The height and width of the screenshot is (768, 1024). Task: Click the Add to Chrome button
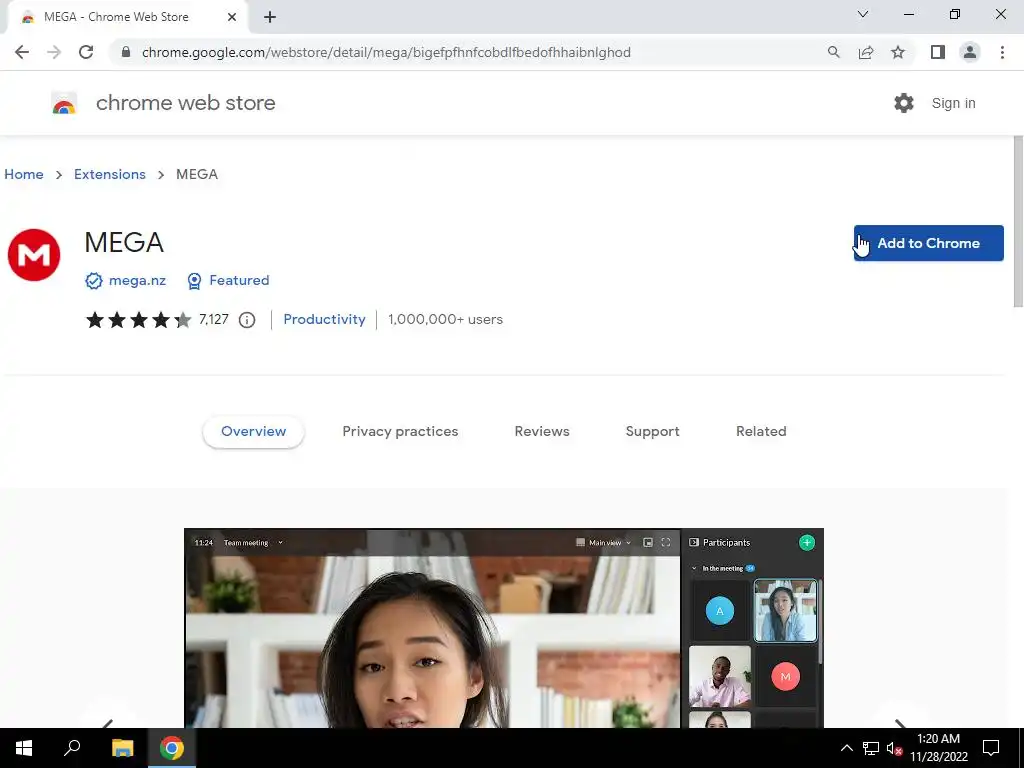pos(928,243)
